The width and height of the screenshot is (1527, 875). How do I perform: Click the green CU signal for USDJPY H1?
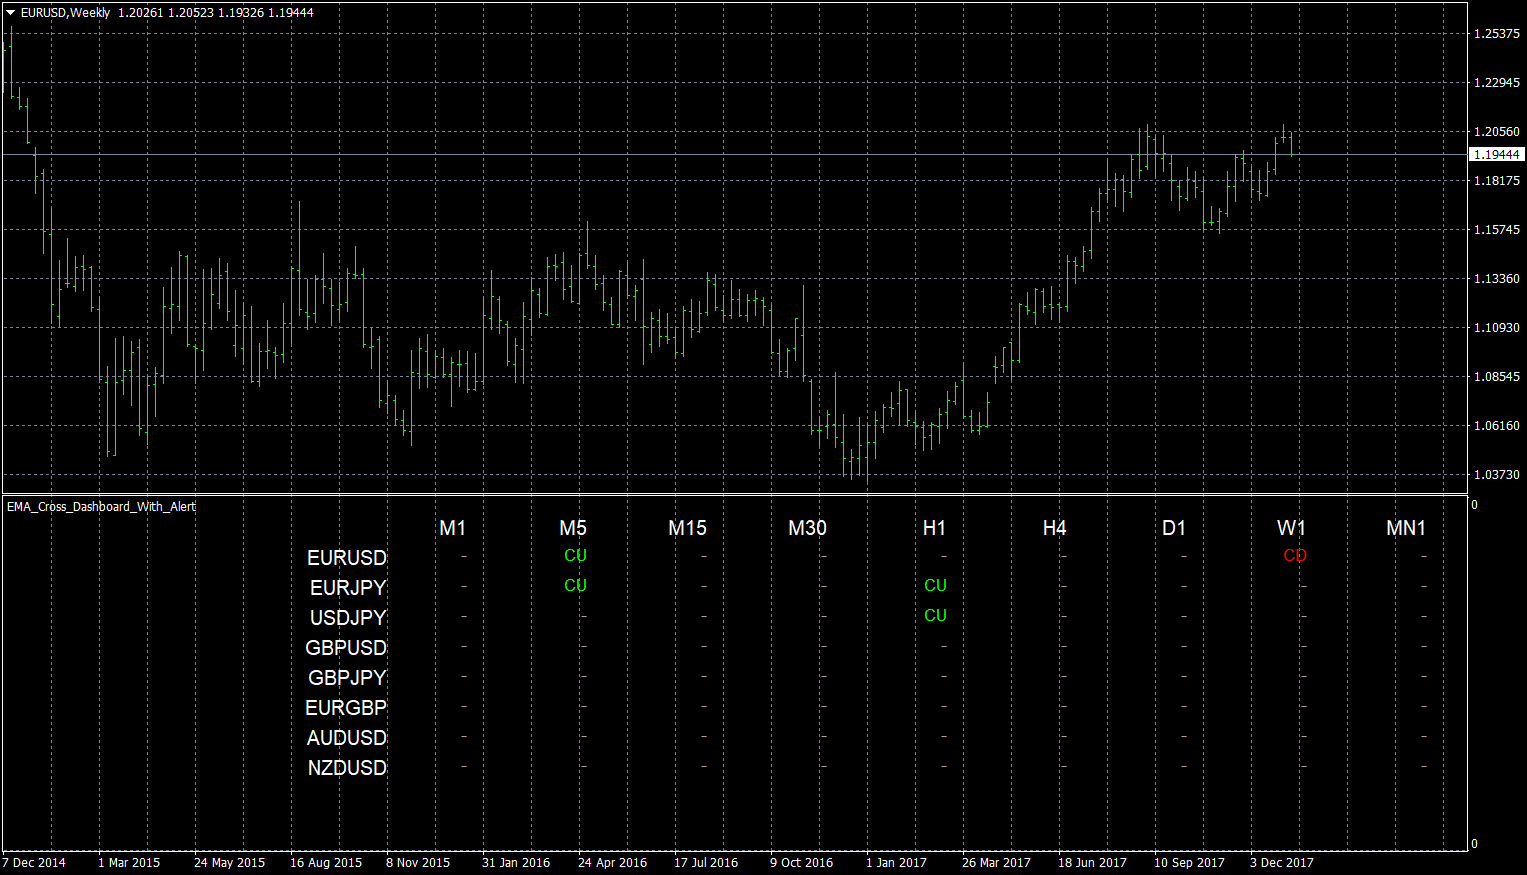pyautogui.click(x=935, y=616)
